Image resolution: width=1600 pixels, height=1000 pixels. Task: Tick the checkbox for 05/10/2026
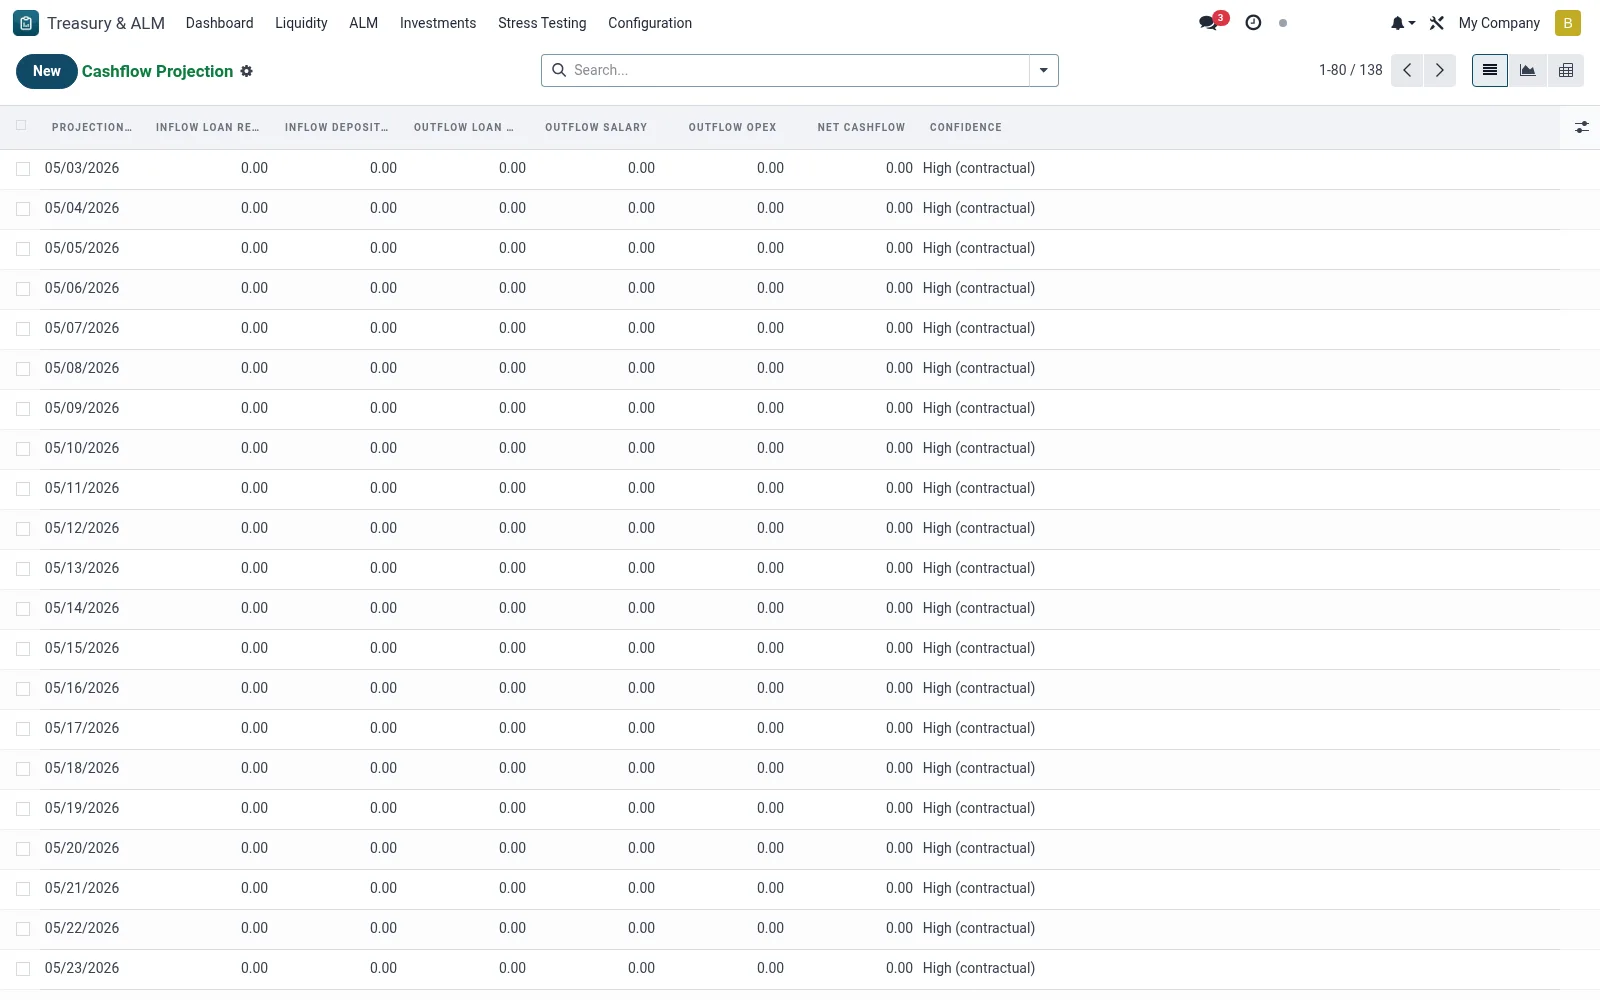(23, 449)
